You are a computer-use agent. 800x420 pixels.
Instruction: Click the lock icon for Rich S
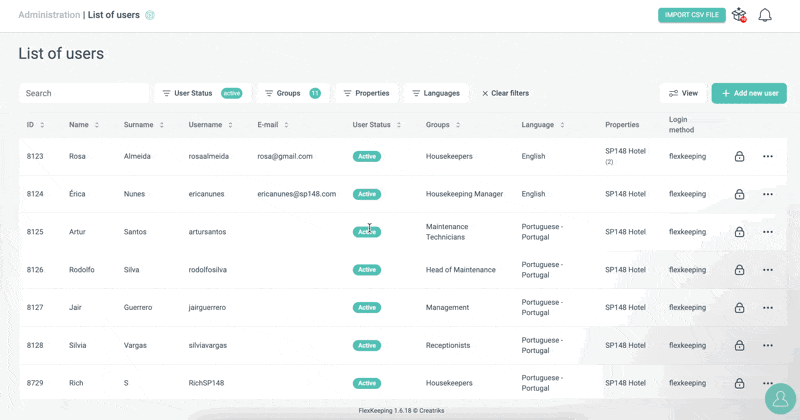click(x=739, y=383)
